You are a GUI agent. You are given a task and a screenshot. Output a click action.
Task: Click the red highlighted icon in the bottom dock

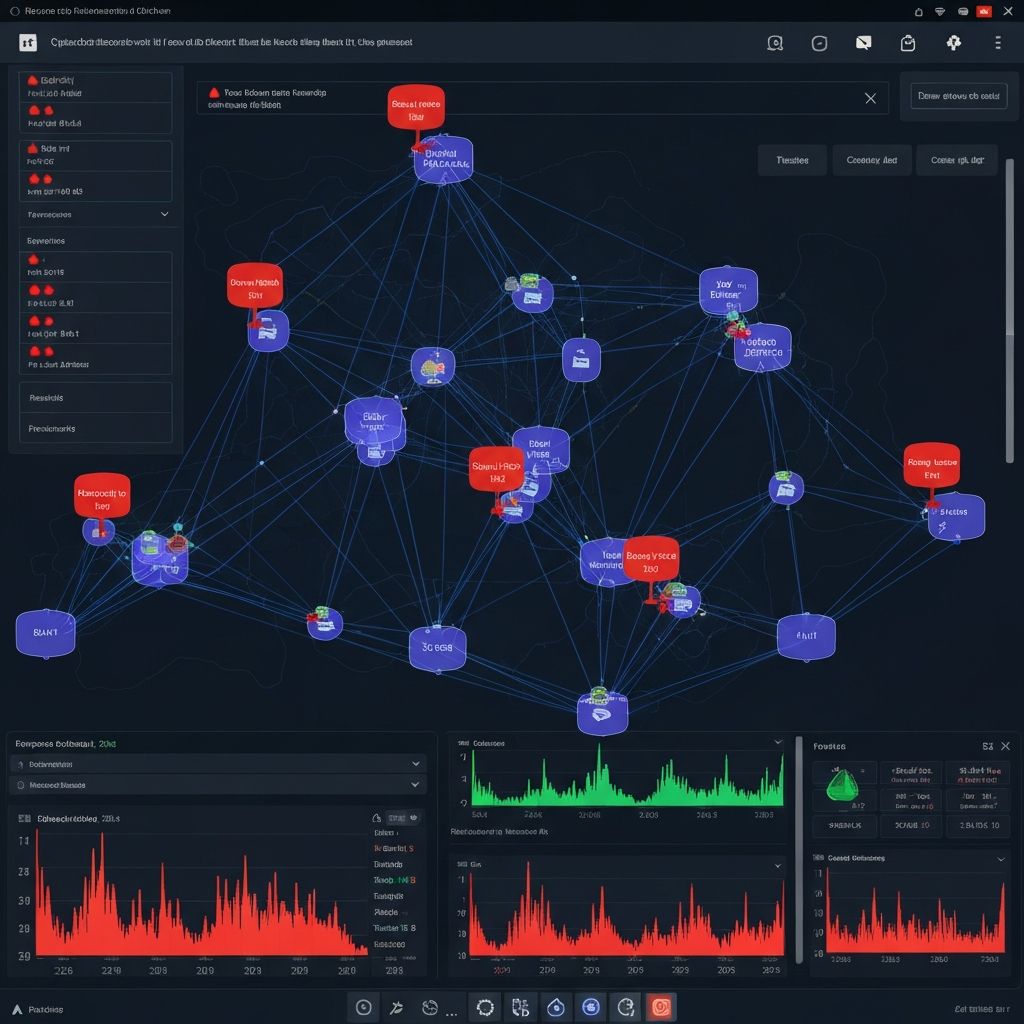660,1007
